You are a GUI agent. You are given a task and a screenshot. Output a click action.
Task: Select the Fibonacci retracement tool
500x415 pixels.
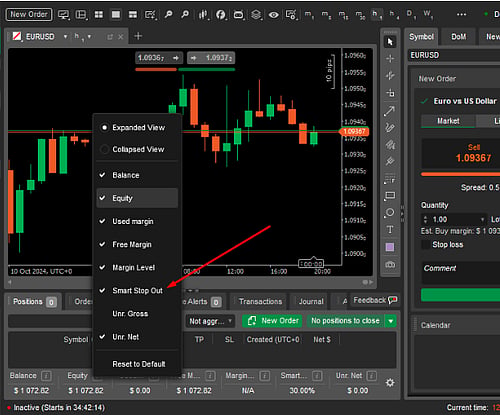point(390,179)
